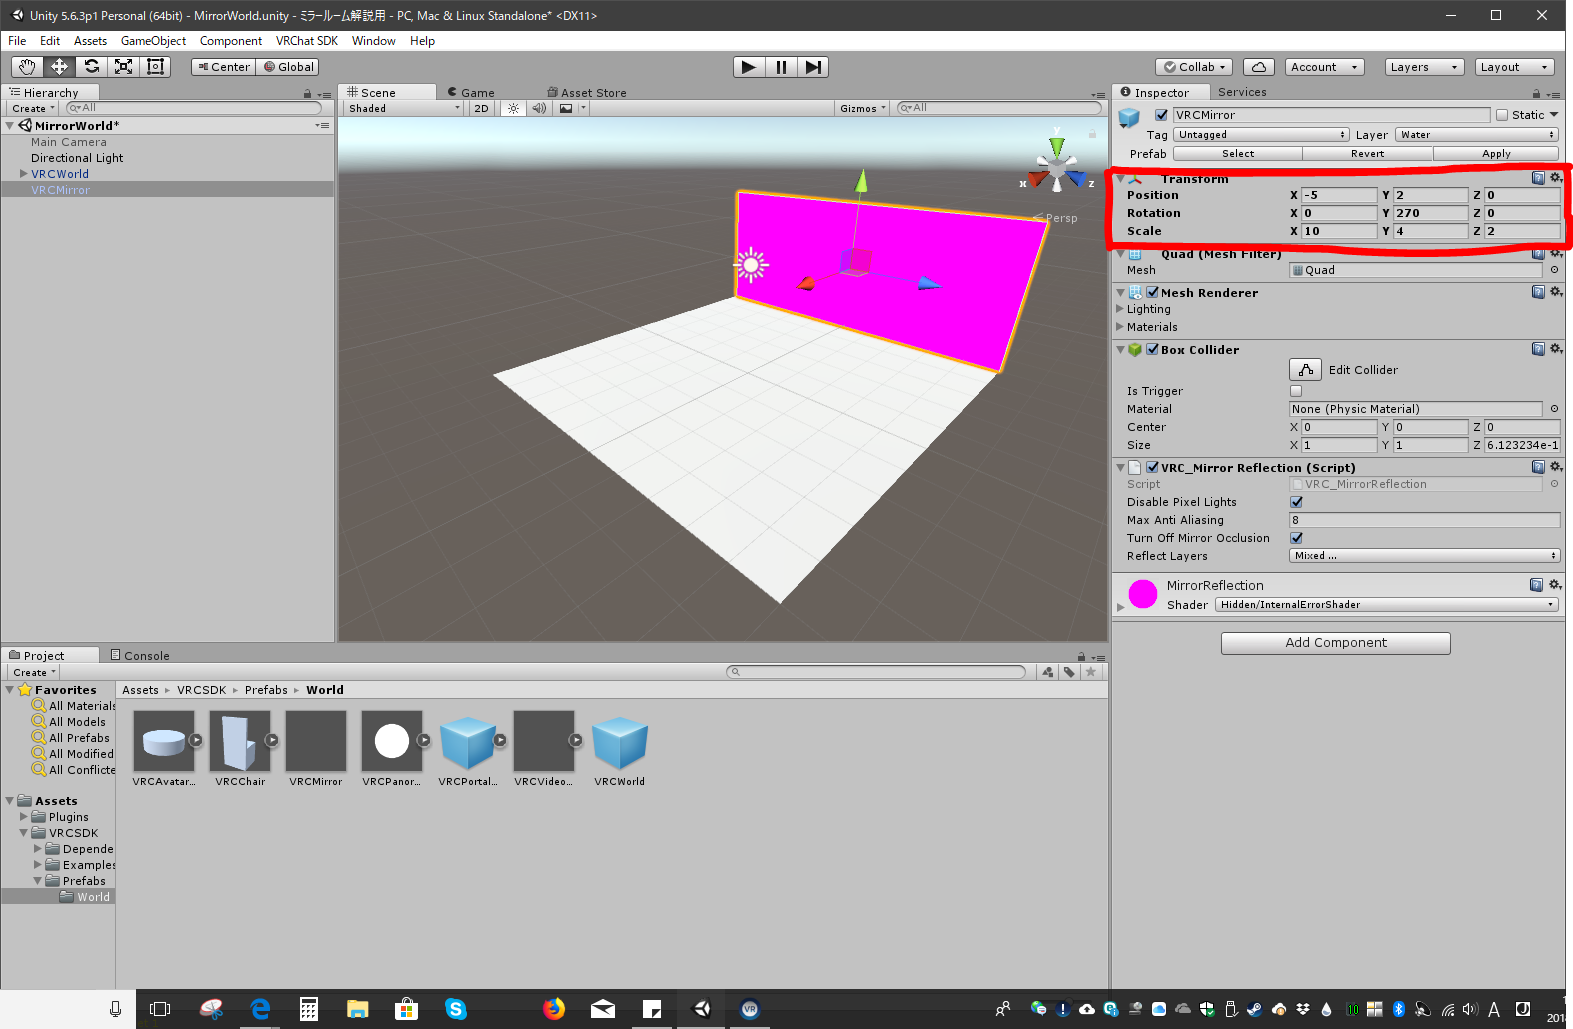Select the Scale tool

123,67
